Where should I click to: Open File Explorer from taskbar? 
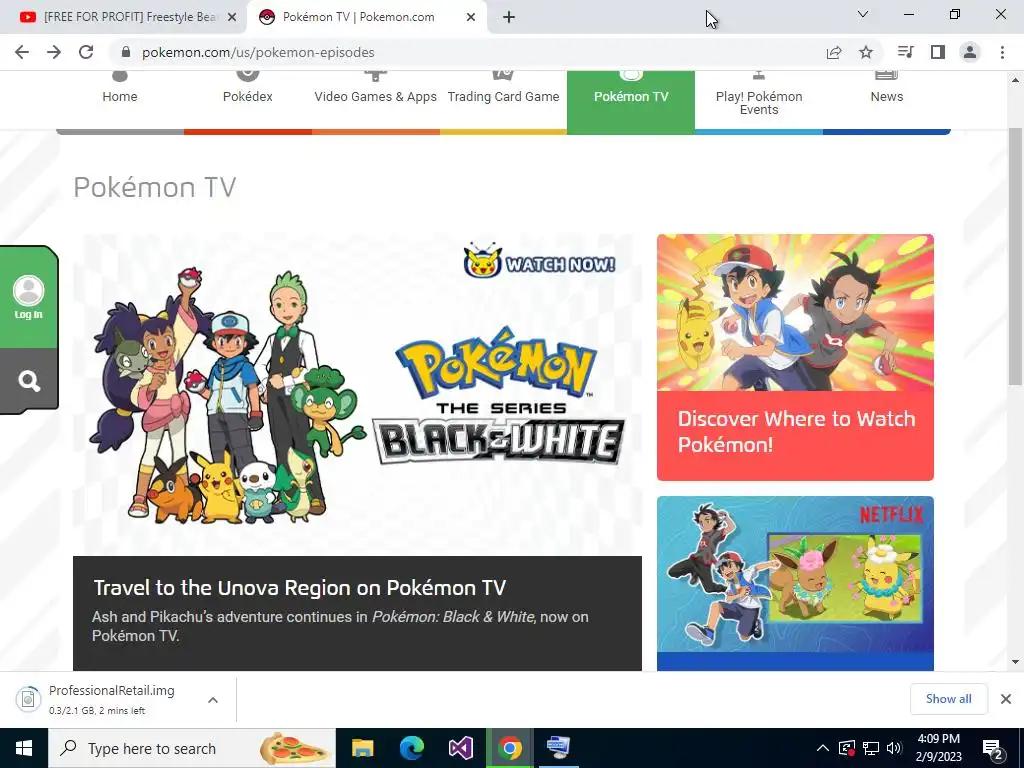point(362,748)
